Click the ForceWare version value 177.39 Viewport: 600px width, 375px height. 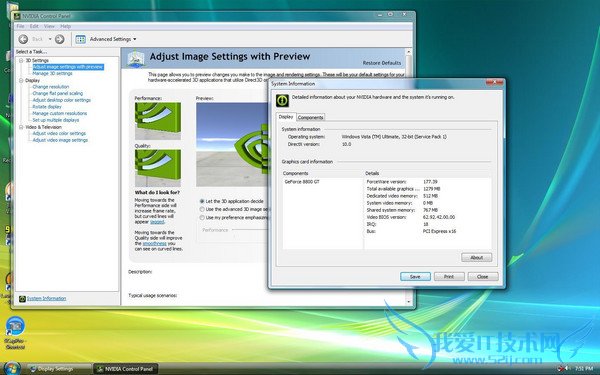coord(430,182)
